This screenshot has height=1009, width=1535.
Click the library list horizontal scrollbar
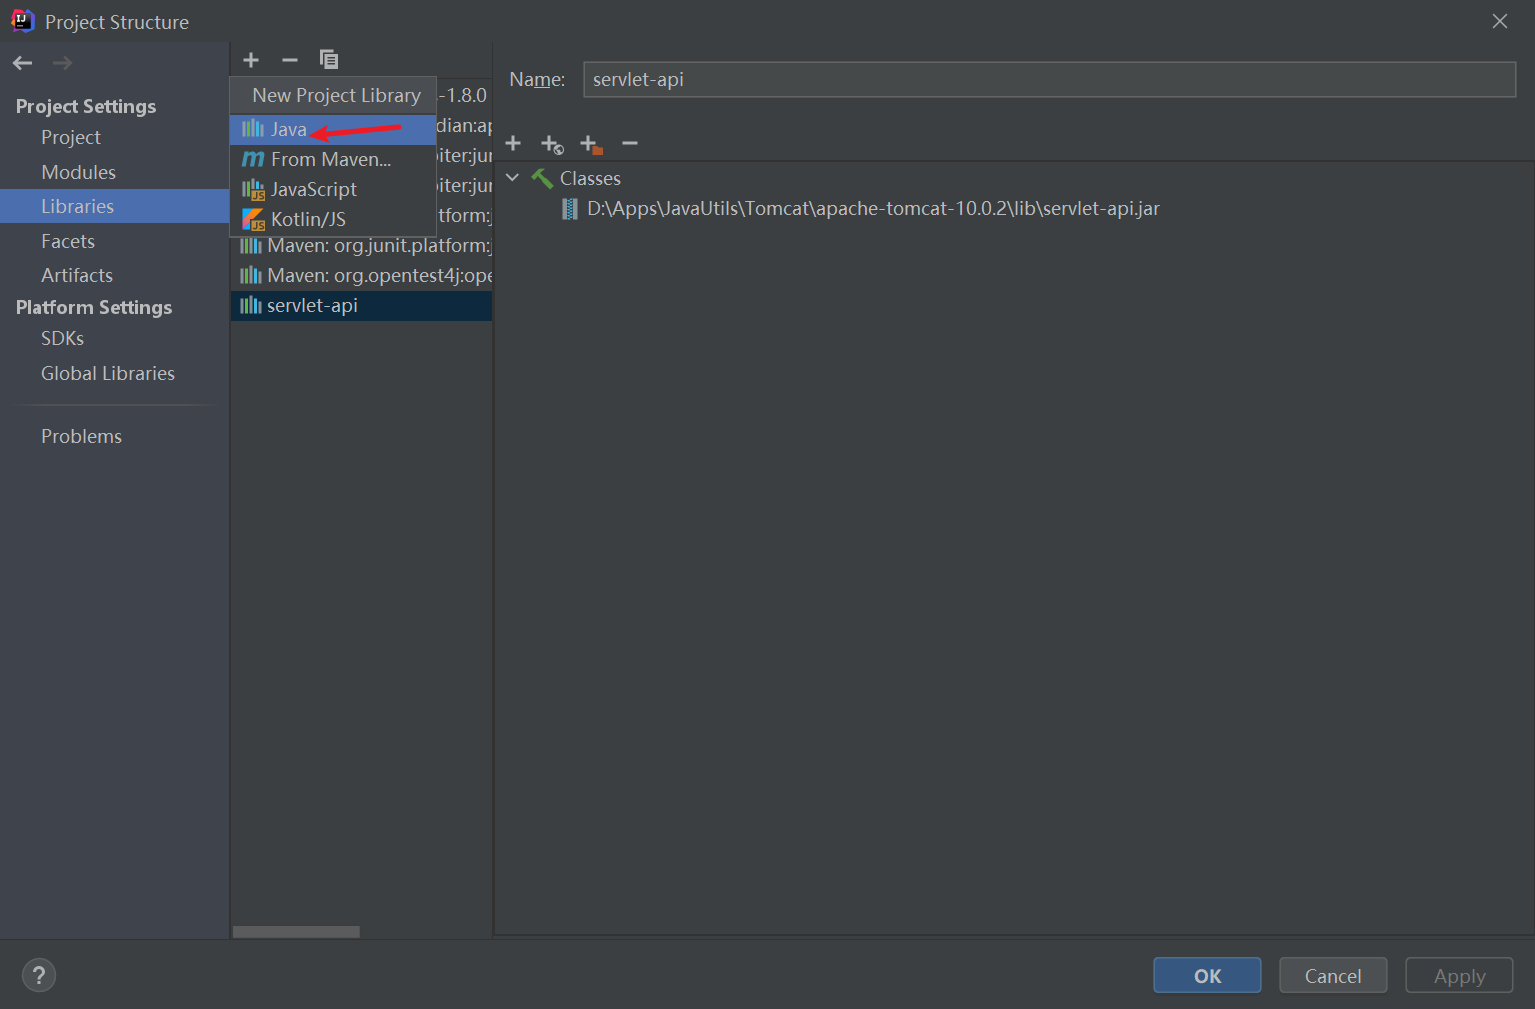pos(296,931)
